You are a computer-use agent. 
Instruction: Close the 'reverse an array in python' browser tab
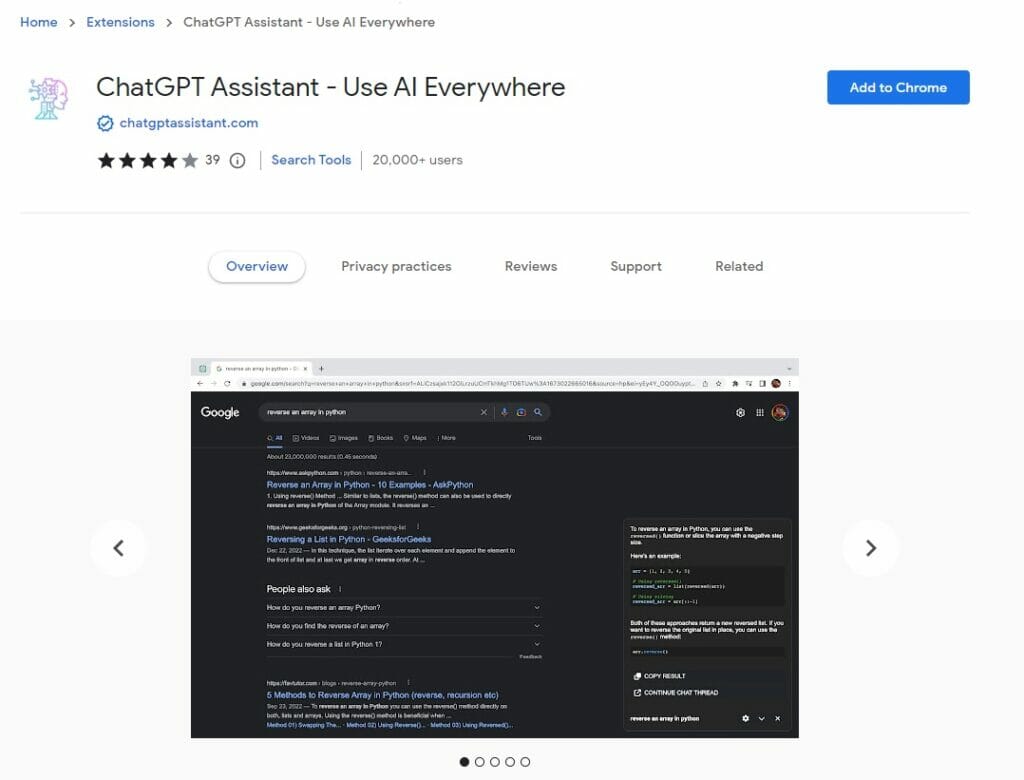tap(305, 369)
